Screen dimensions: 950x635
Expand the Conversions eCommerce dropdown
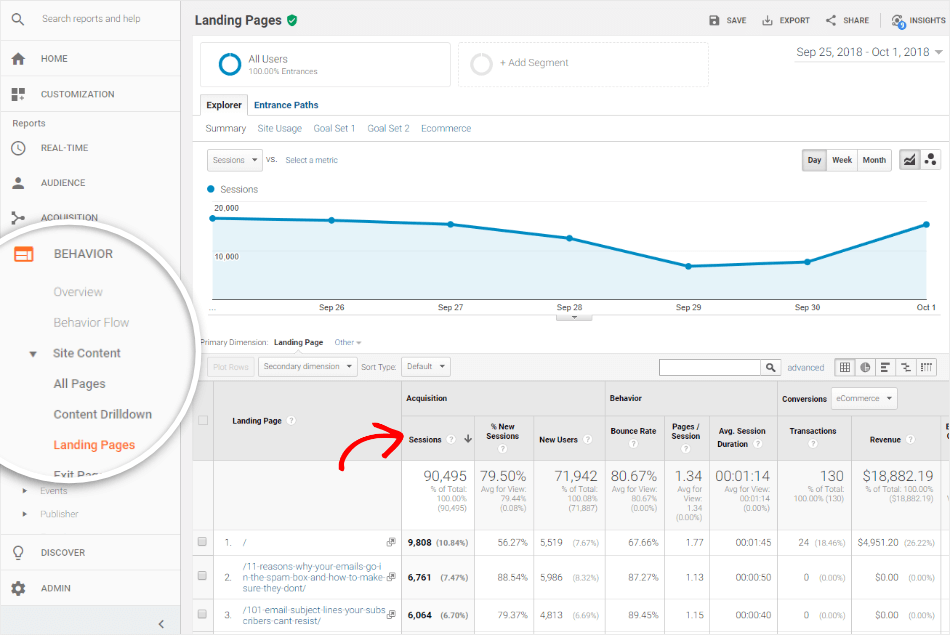(864, 399)
